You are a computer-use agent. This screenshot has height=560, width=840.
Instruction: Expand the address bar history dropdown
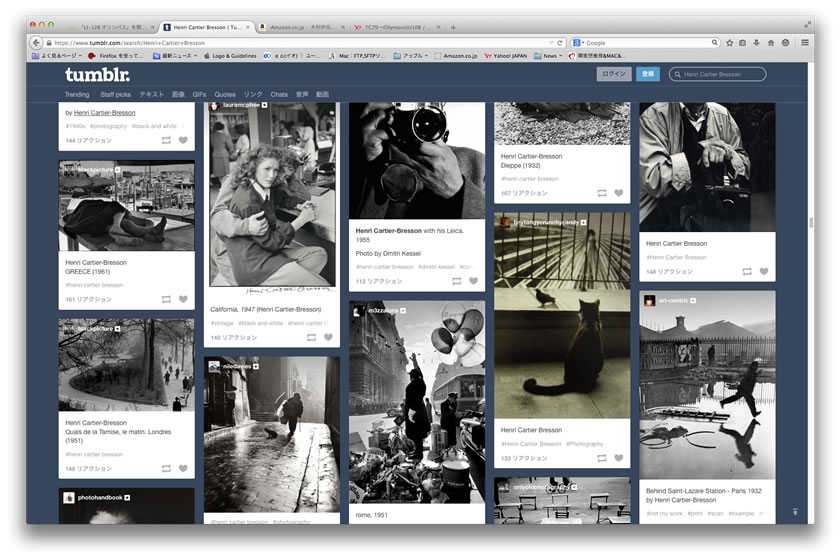pos(551,43)
